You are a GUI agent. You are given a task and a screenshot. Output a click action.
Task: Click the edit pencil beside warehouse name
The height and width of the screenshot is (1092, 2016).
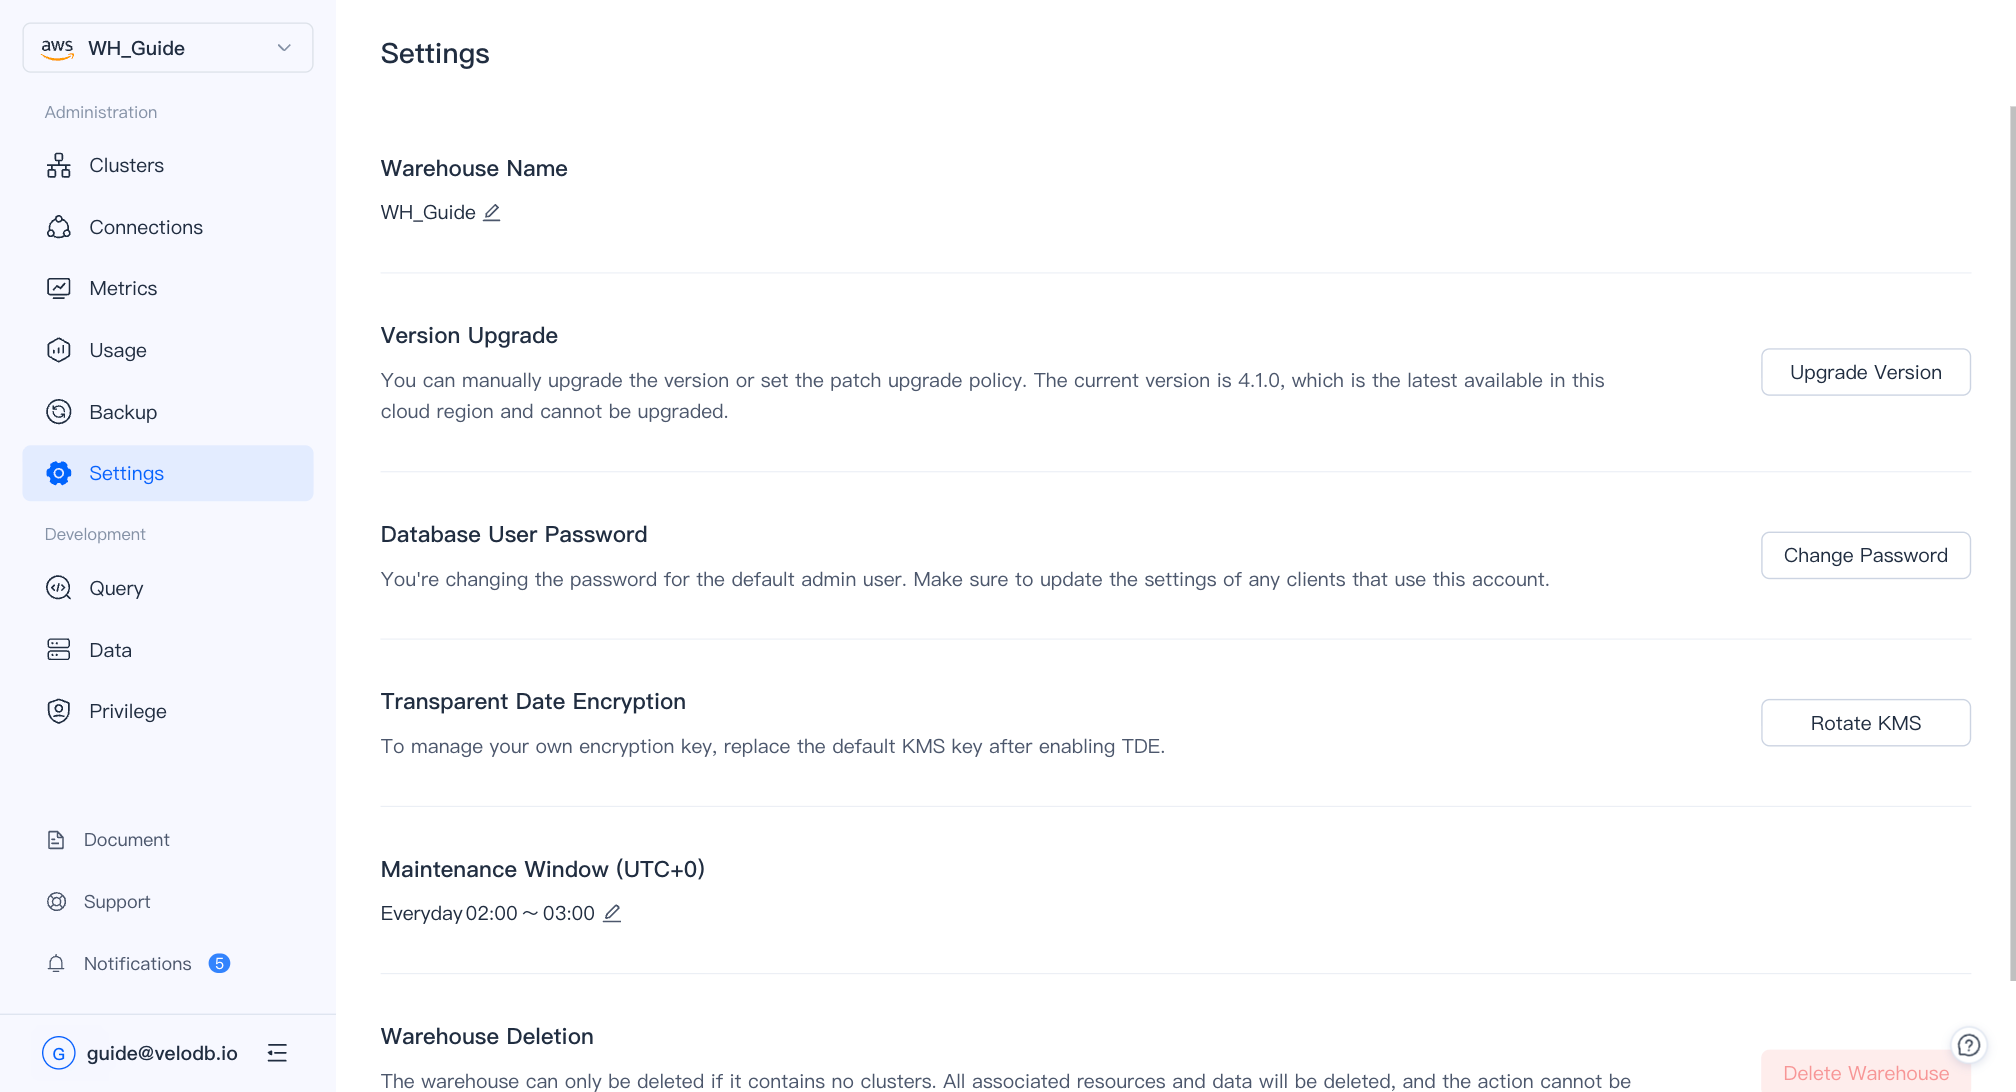click(492, 213)
